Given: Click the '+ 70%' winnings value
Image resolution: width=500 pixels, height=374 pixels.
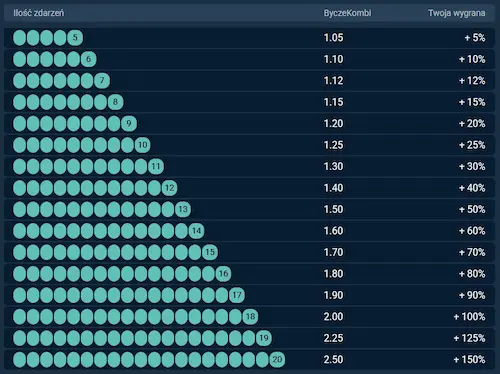Looking at the screenshot, I should (472, 252).
